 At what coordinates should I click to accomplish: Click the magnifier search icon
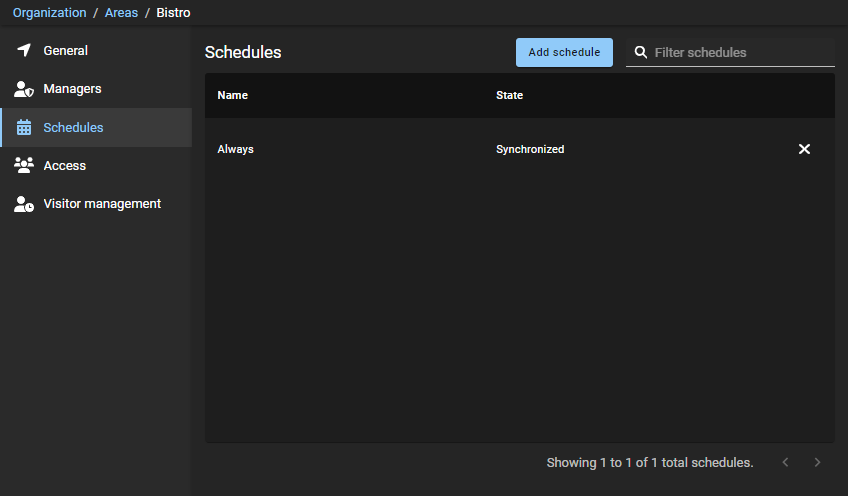[641, 52]
